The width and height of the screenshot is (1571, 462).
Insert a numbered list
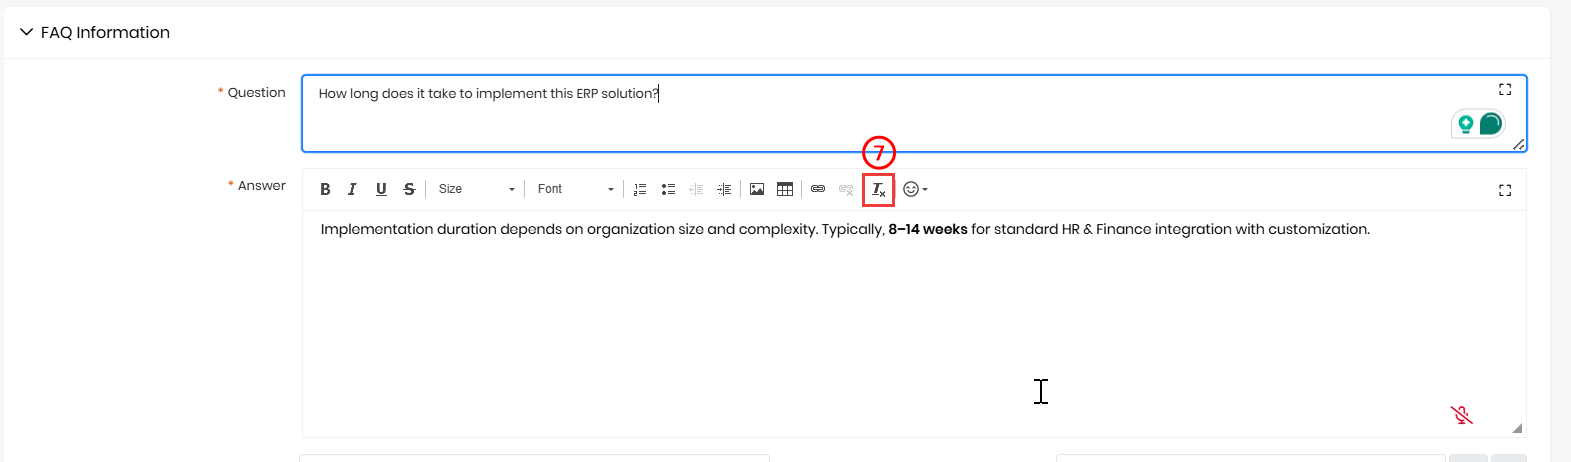640,189
